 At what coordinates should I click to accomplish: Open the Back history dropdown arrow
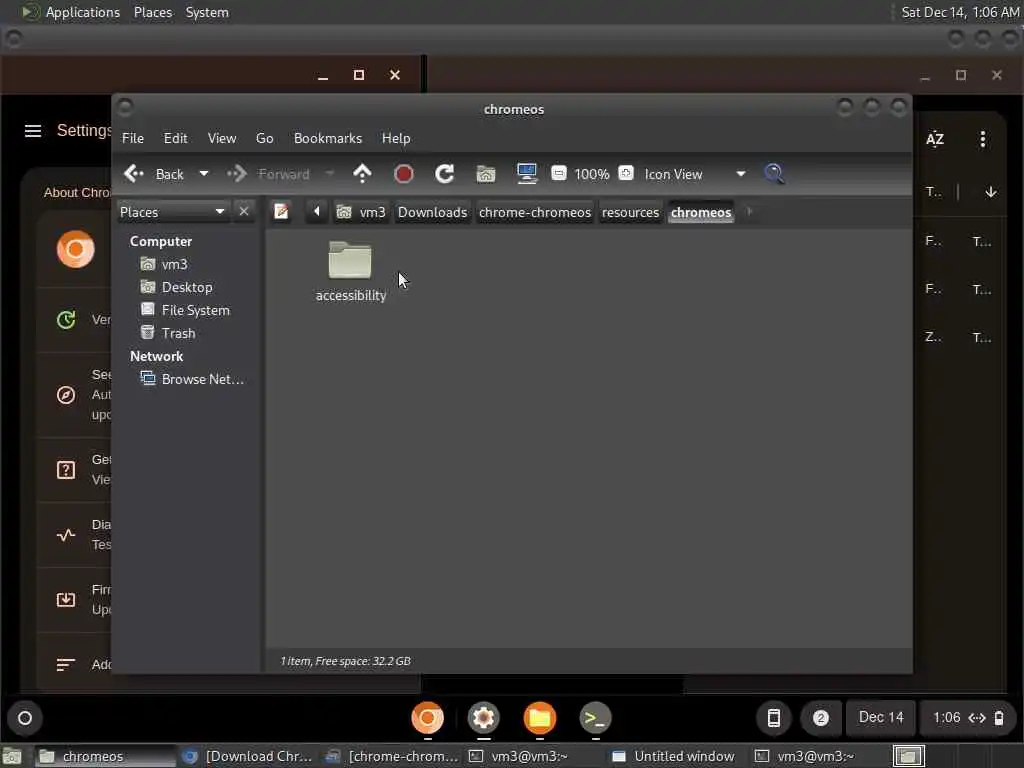204,174
